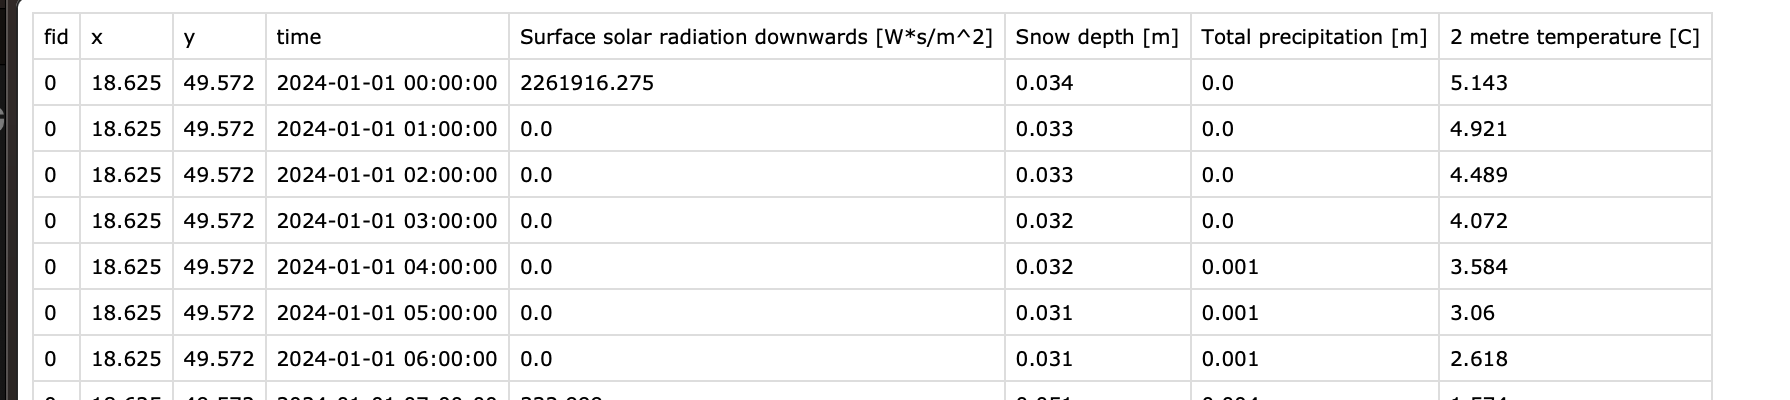Select the "Snow depth [m]" column header
Viewport: 1790px width, 400px height.
click(x=1097, y=37)
